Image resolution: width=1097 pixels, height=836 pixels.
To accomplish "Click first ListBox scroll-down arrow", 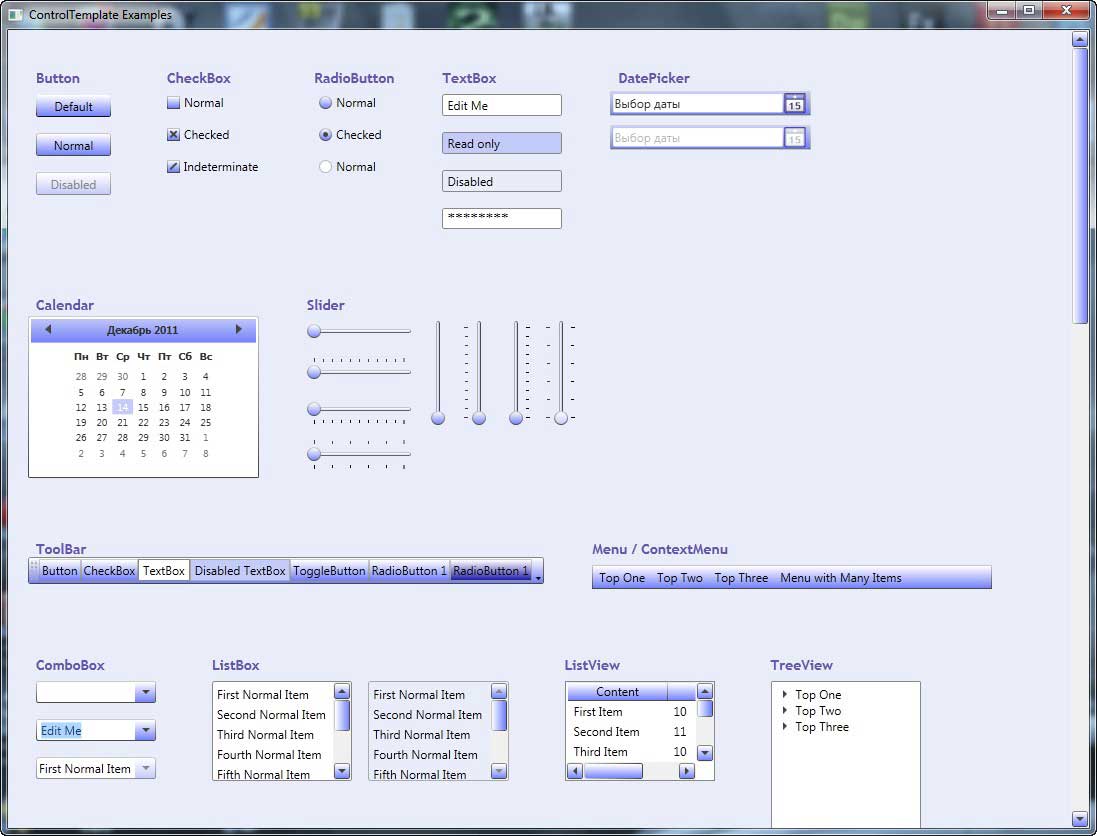I will [342, 771].
